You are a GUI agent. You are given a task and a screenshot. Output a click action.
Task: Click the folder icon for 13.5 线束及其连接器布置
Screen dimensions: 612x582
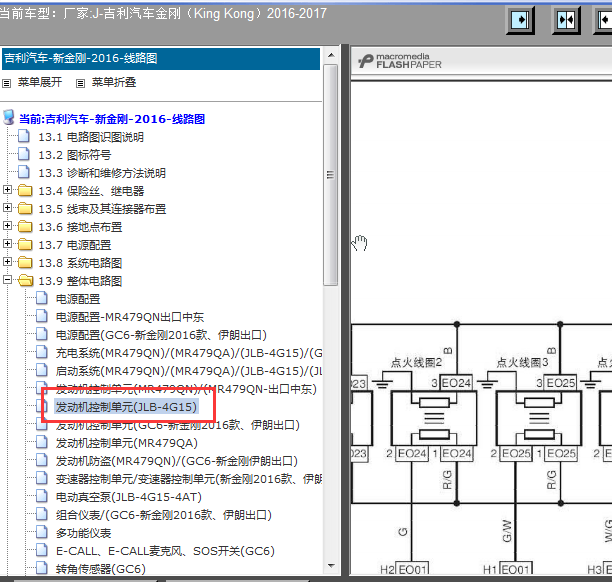coord(25,208)
